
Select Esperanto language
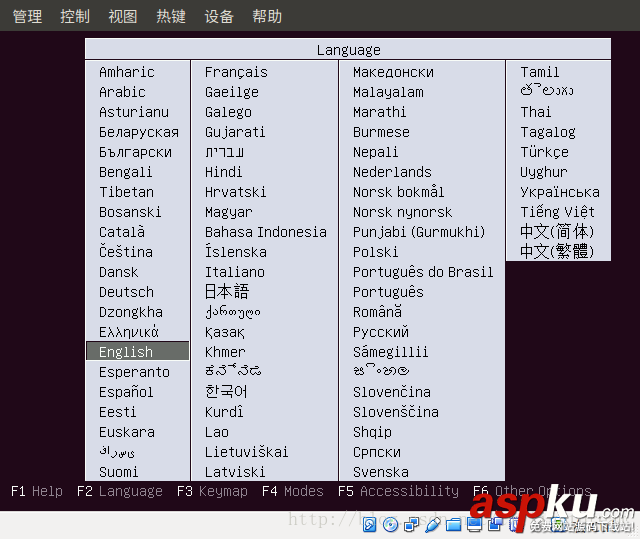pyautogui.click(x=135, y=372)
